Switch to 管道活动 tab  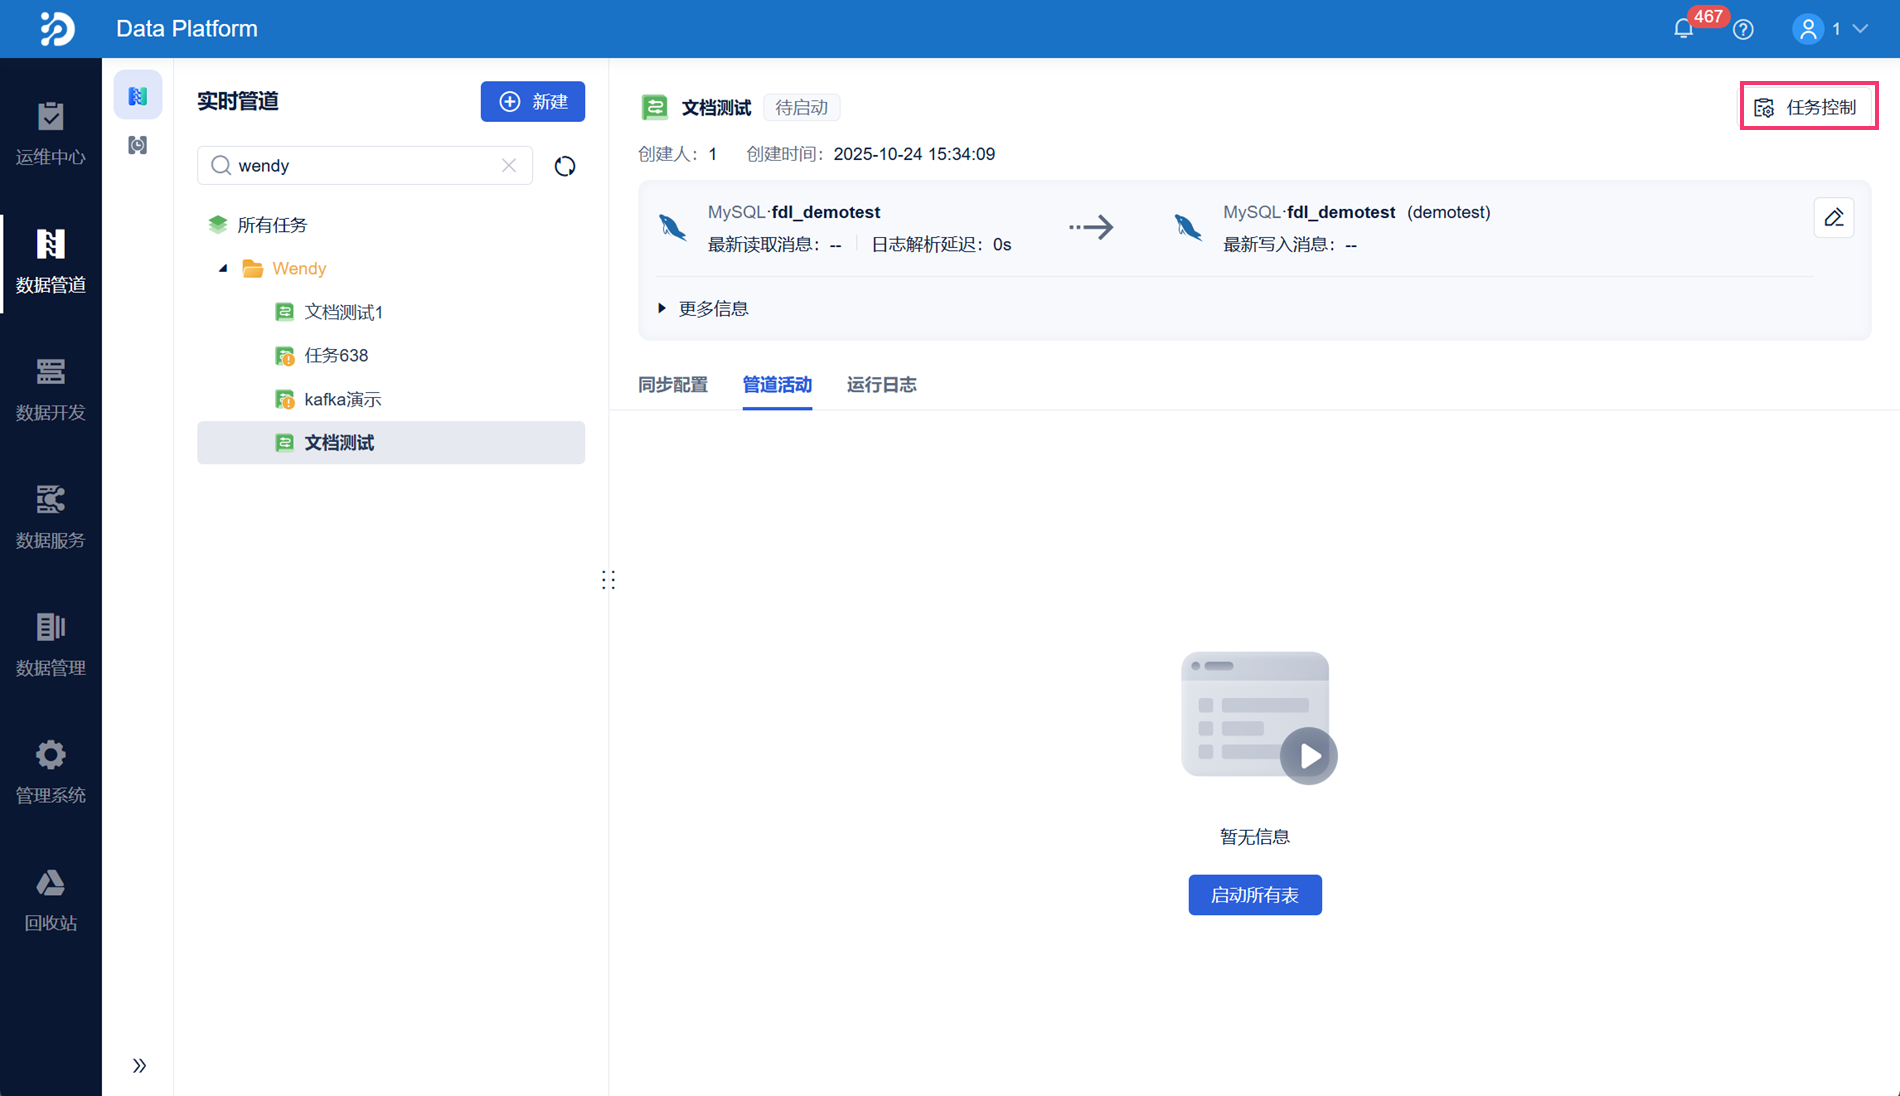pyautogui.click(x=777, y=384)
